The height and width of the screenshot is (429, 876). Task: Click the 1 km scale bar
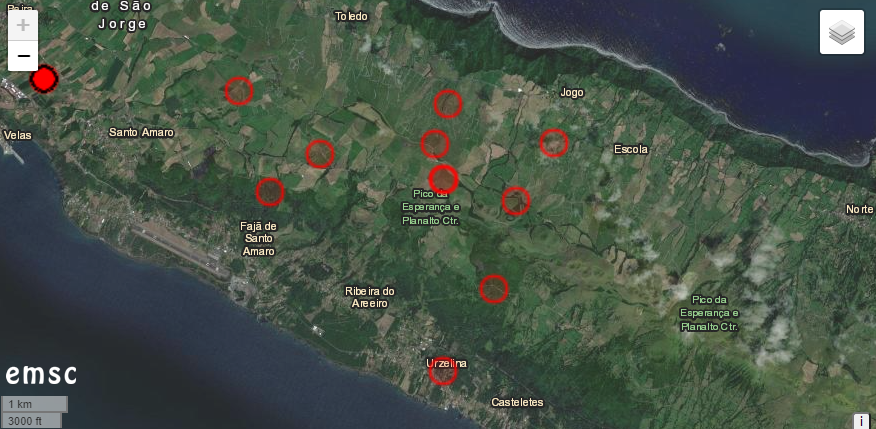[34, 404]
